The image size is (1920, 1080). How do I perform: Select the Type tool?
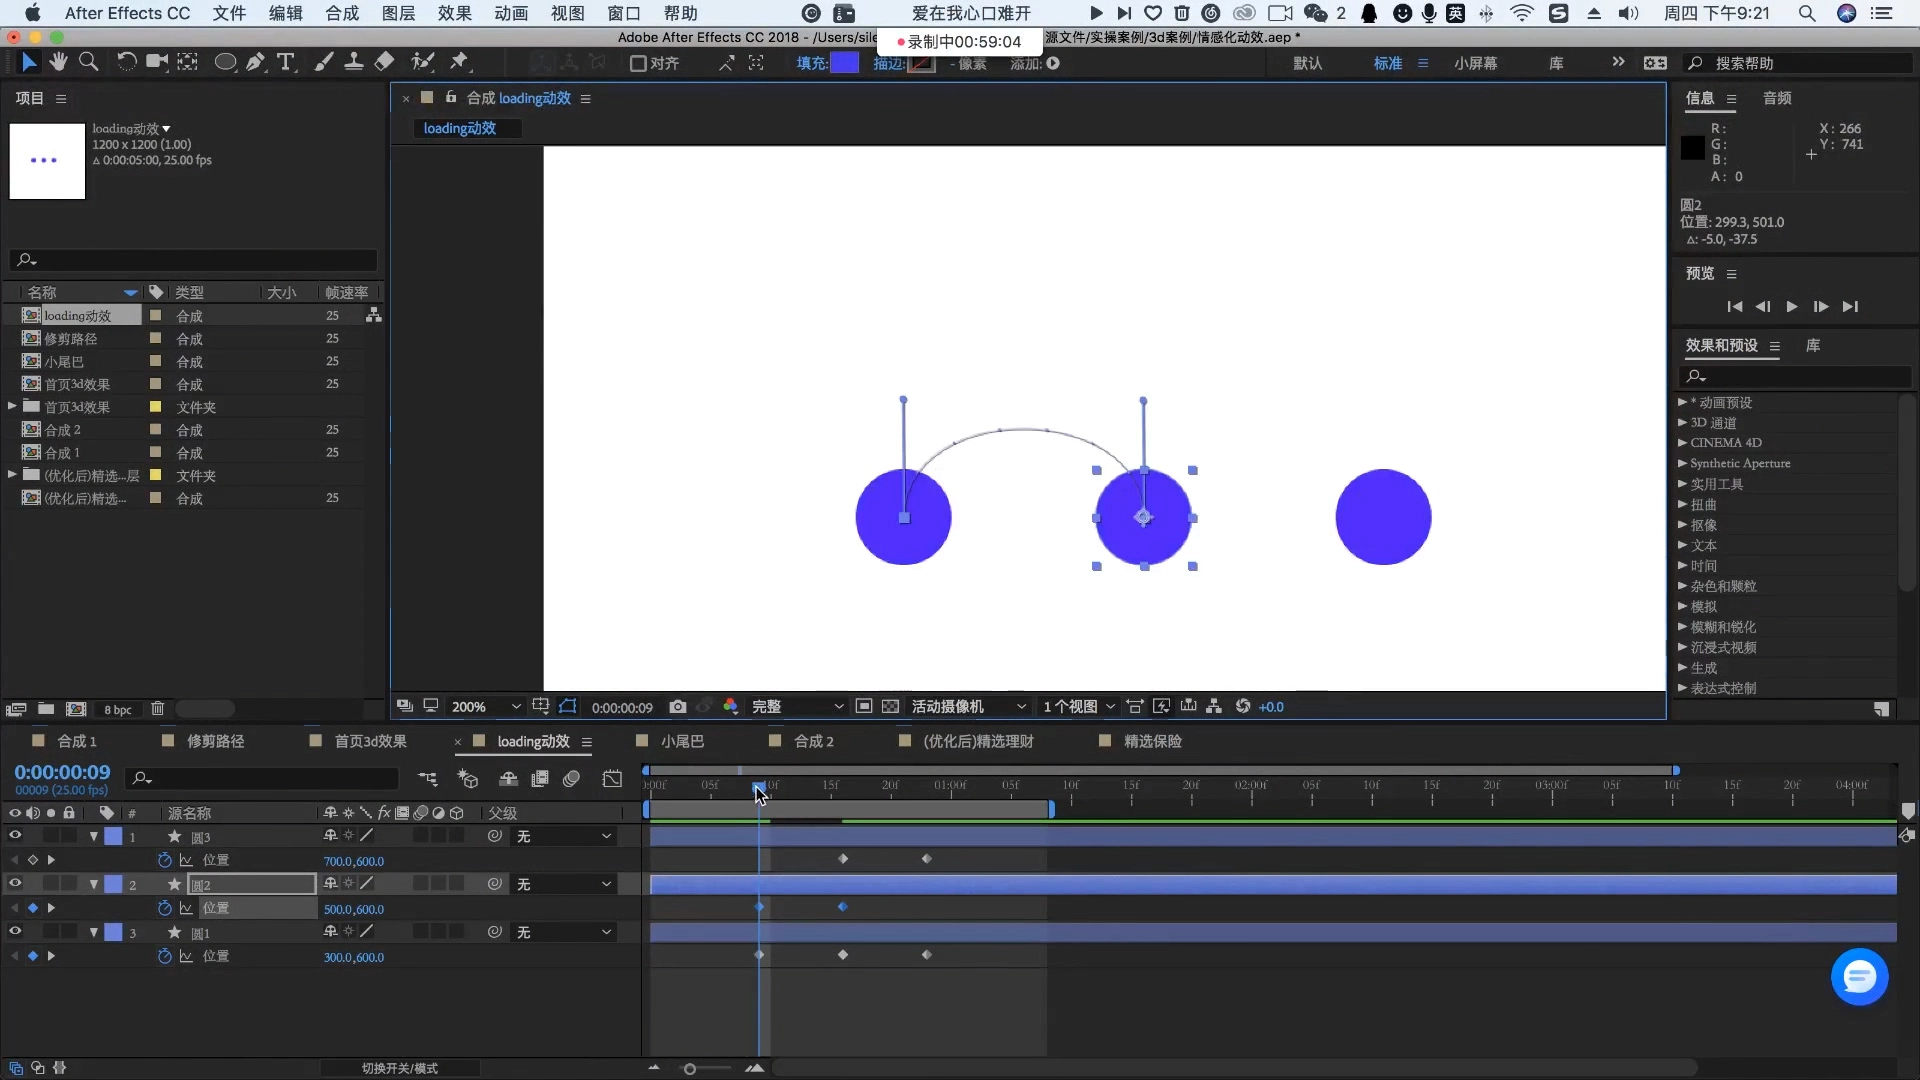click(286, 62)
